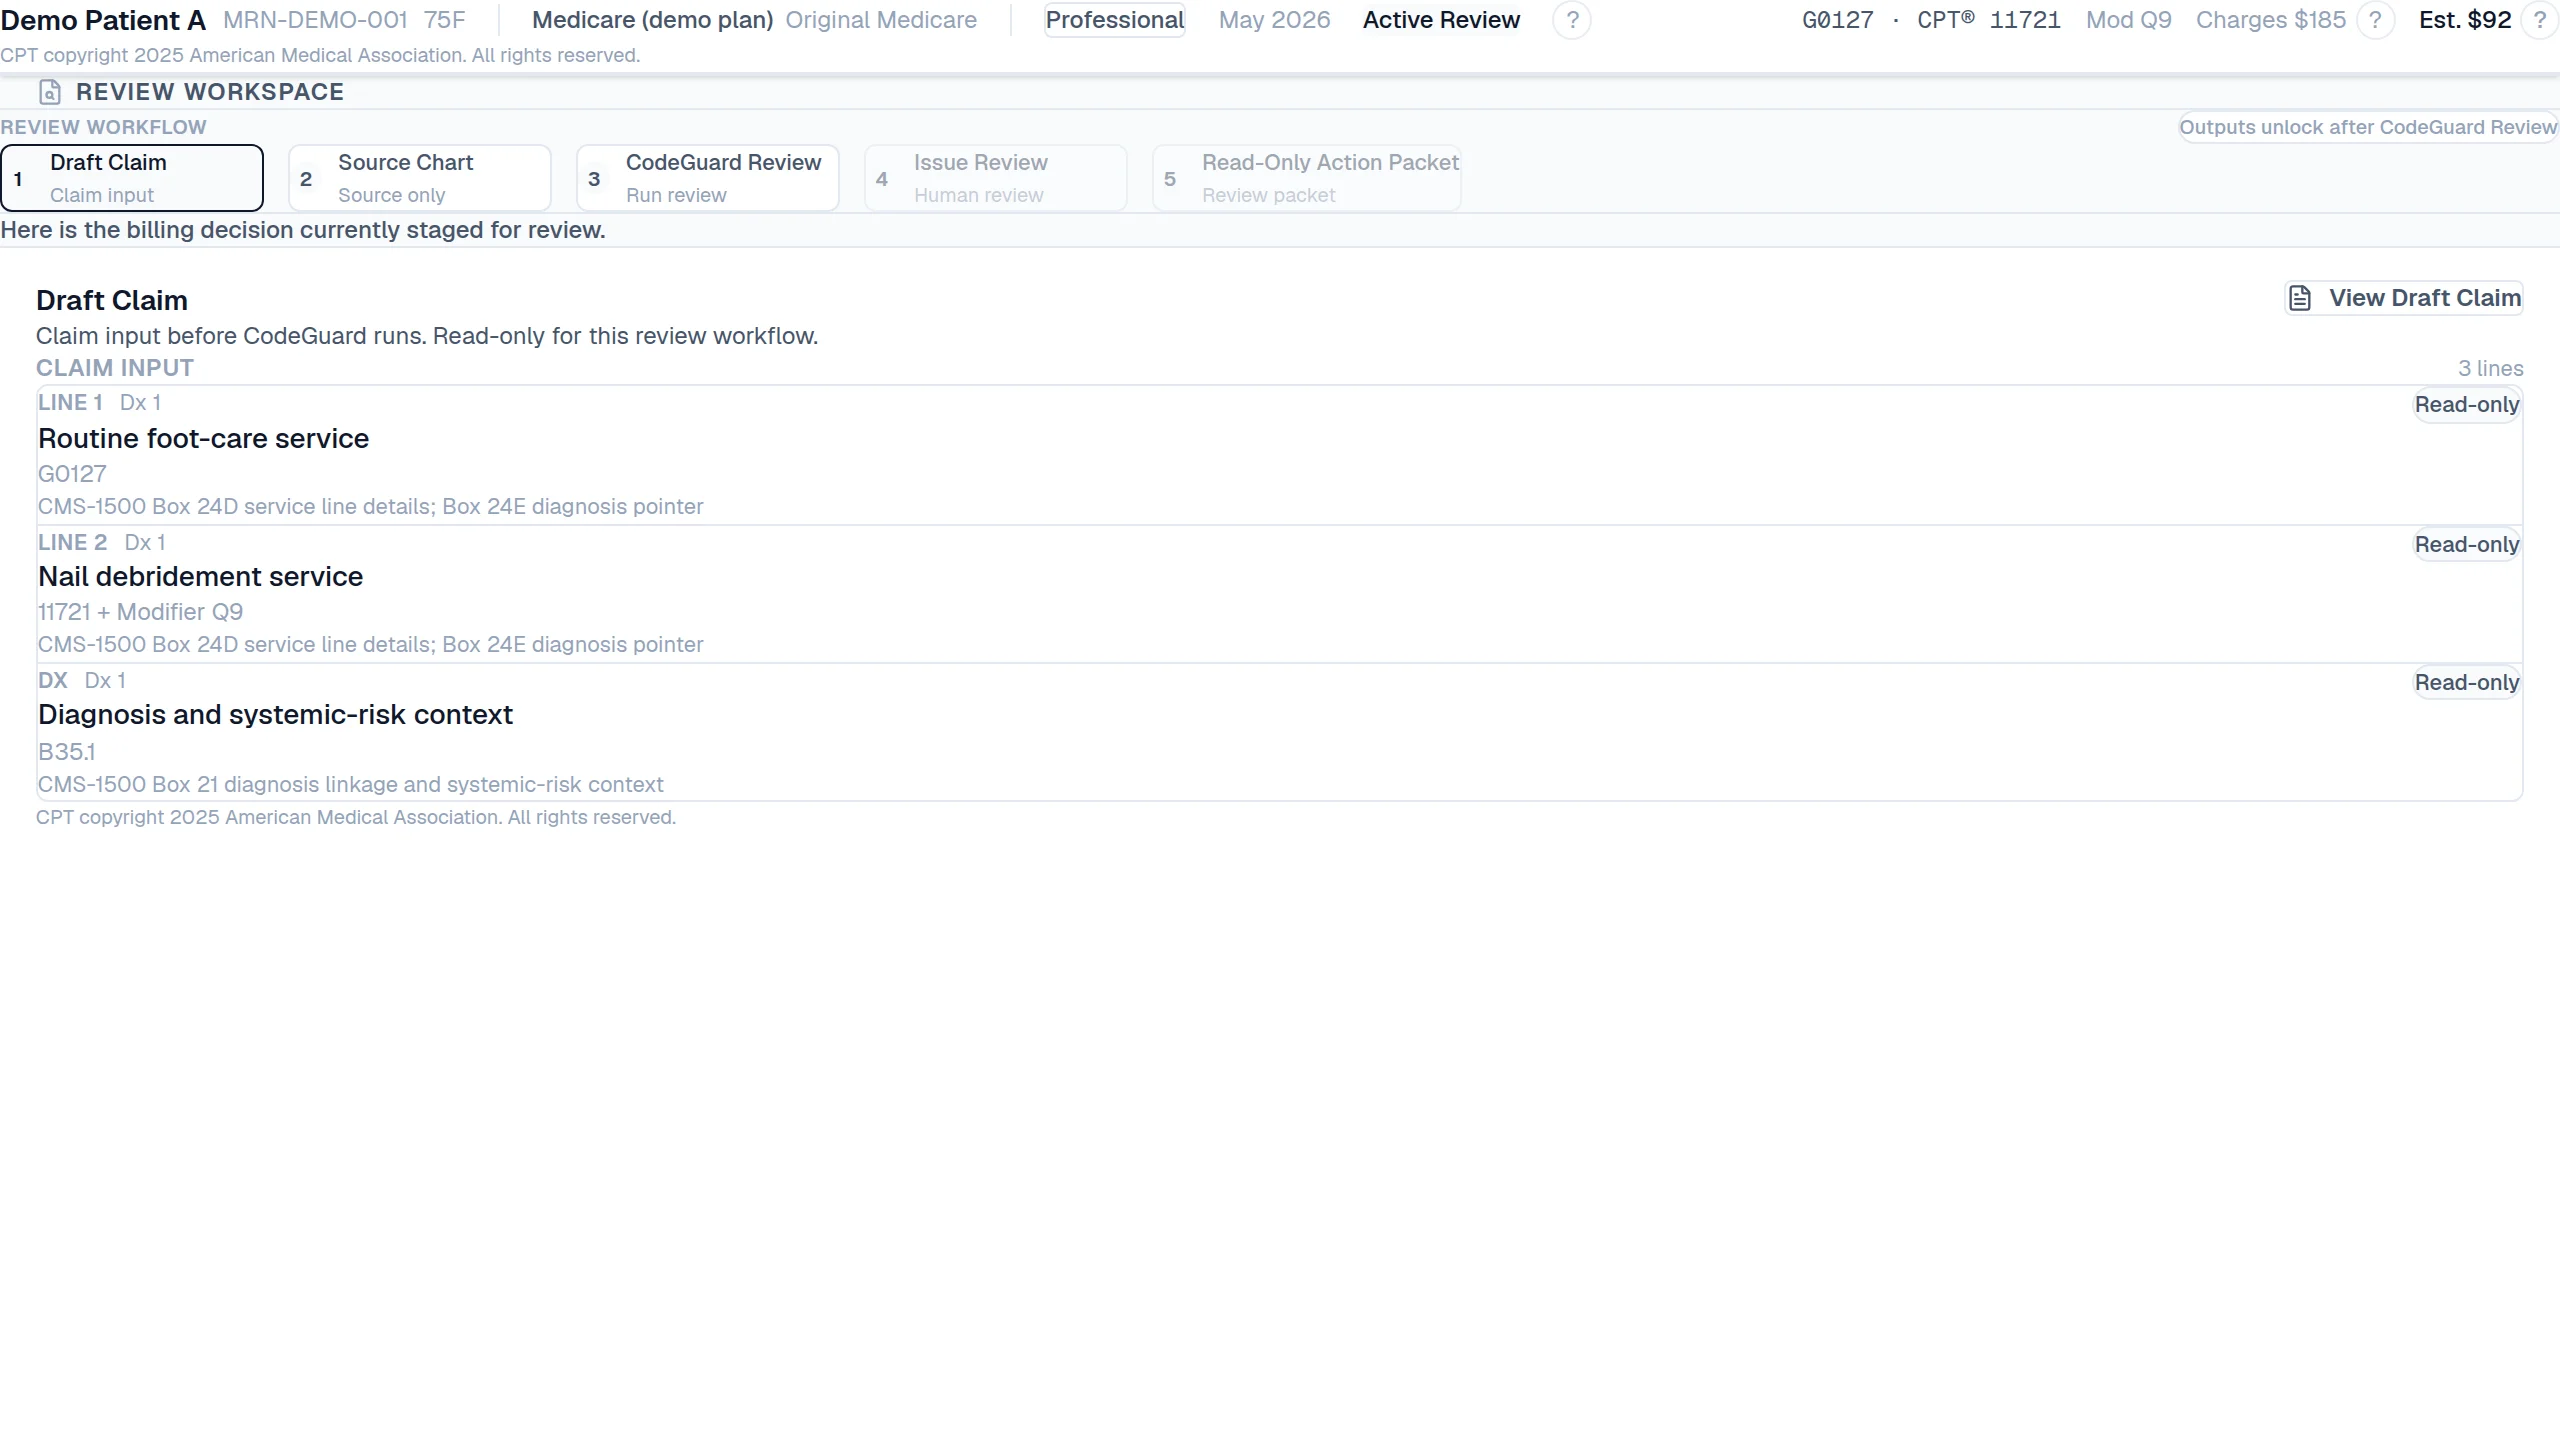Select the Routine foot-care service line
Viewport: 2560px width, 1440px height.
coord(1280,455)
